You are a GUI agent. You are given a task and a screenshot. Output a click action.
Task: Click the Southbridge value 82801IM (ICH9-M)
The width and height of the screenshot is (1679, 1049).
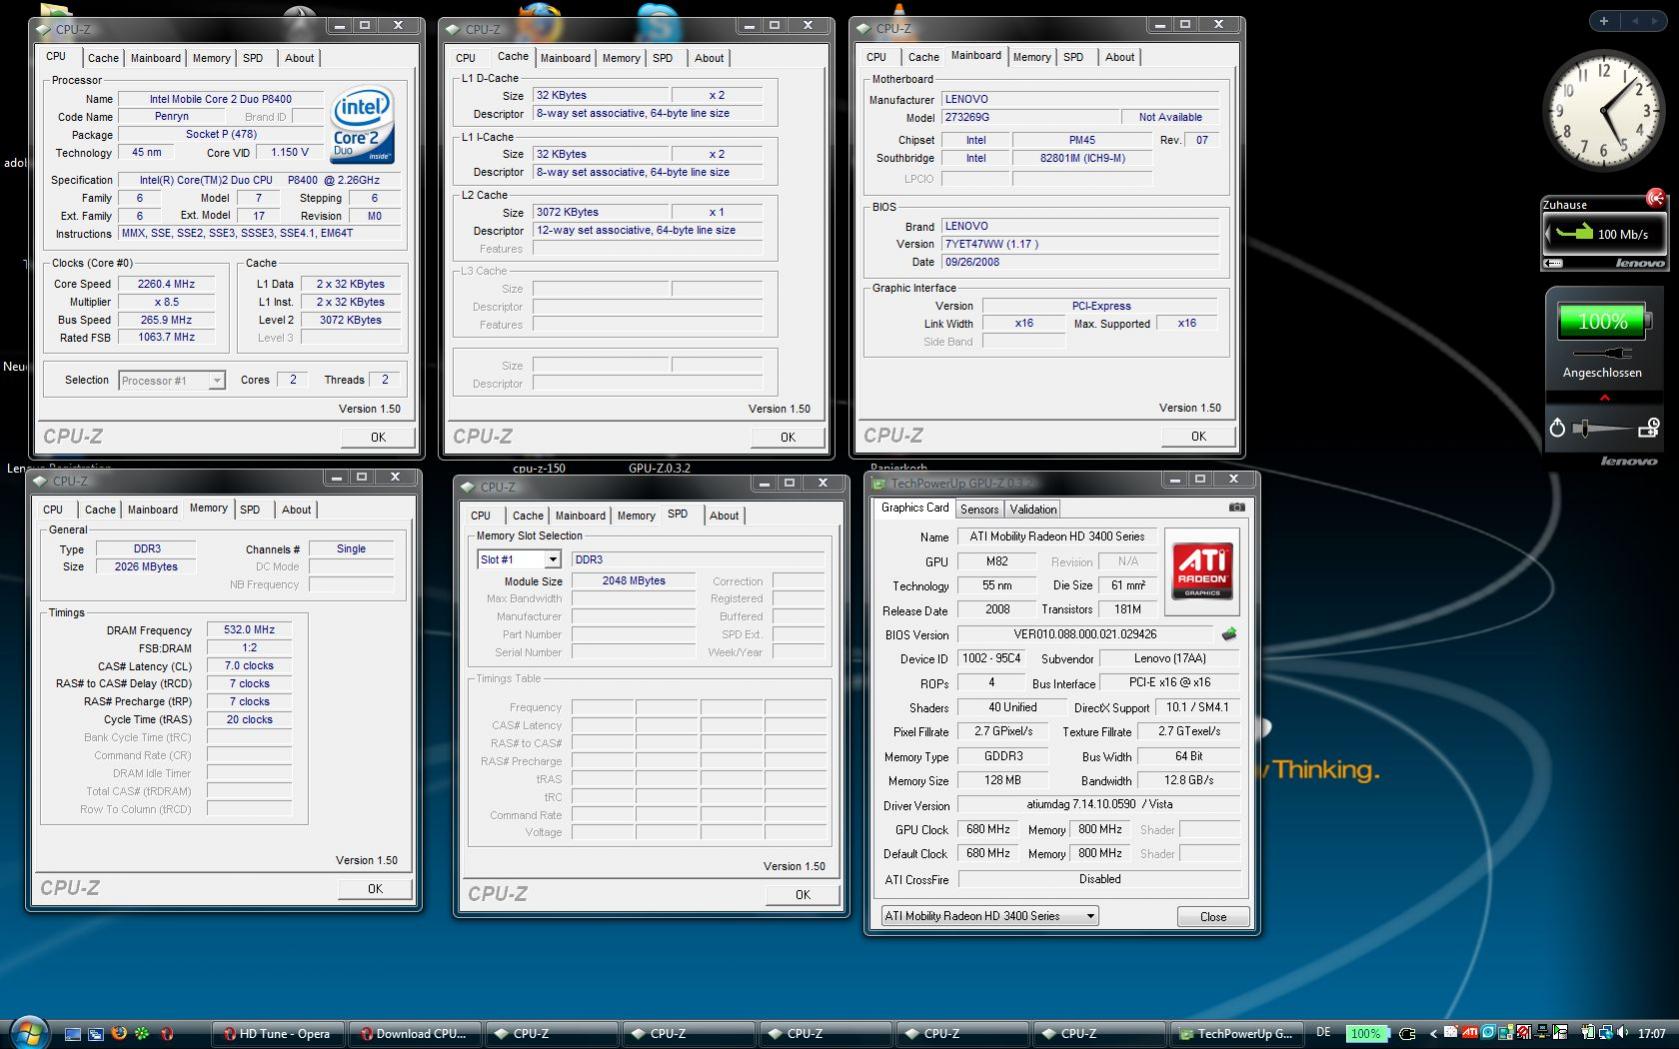[x=1082, y=158]
